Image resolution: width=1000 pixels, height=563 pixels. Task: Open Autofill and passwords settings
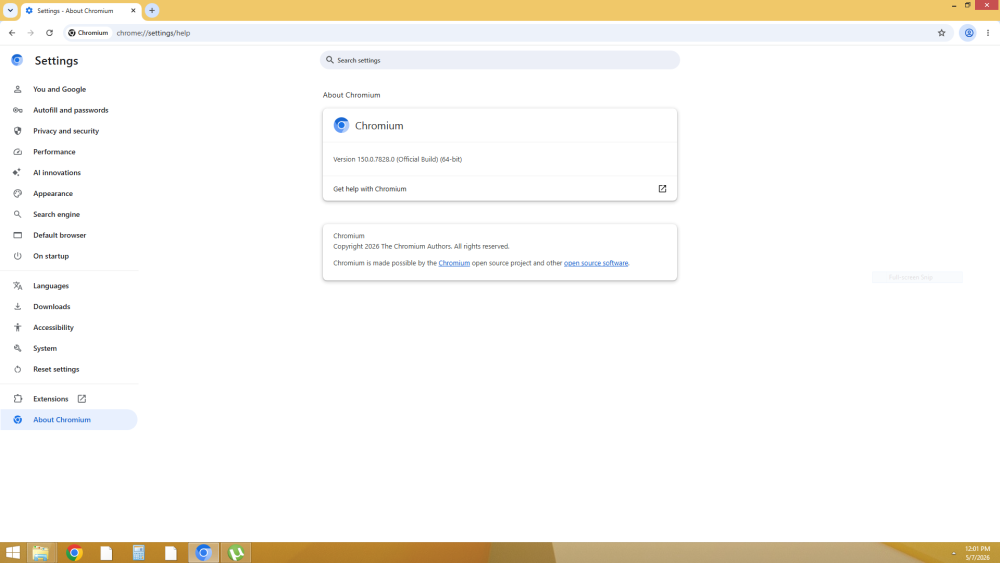[70, 110]
